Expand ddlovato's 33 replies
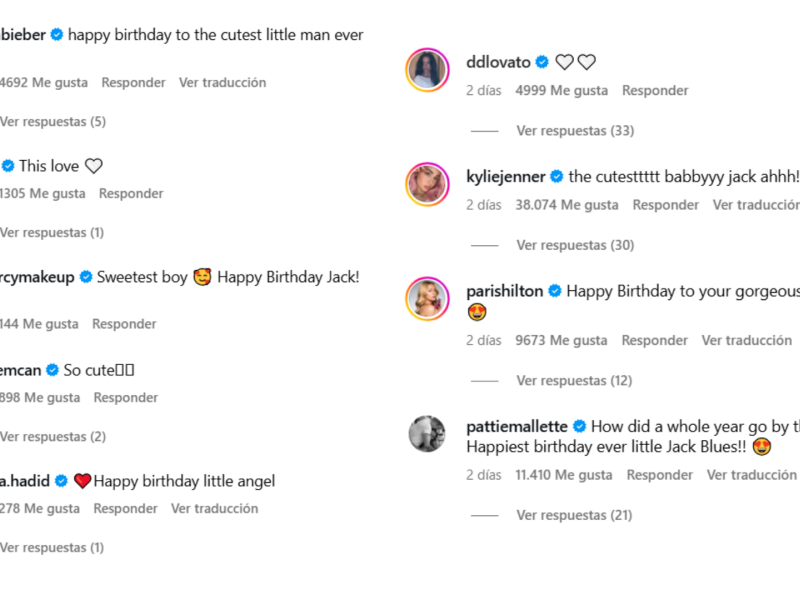This screenshot has width=800, height=600. point(575,130)
